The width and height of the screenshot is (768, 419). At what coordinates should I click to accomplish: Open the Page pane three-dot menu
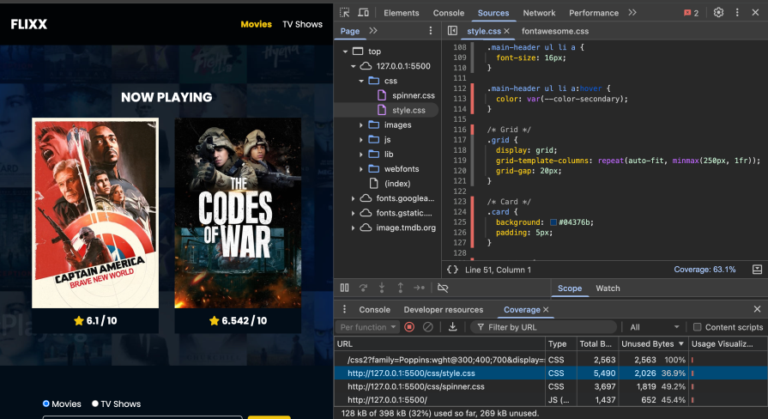431,31
